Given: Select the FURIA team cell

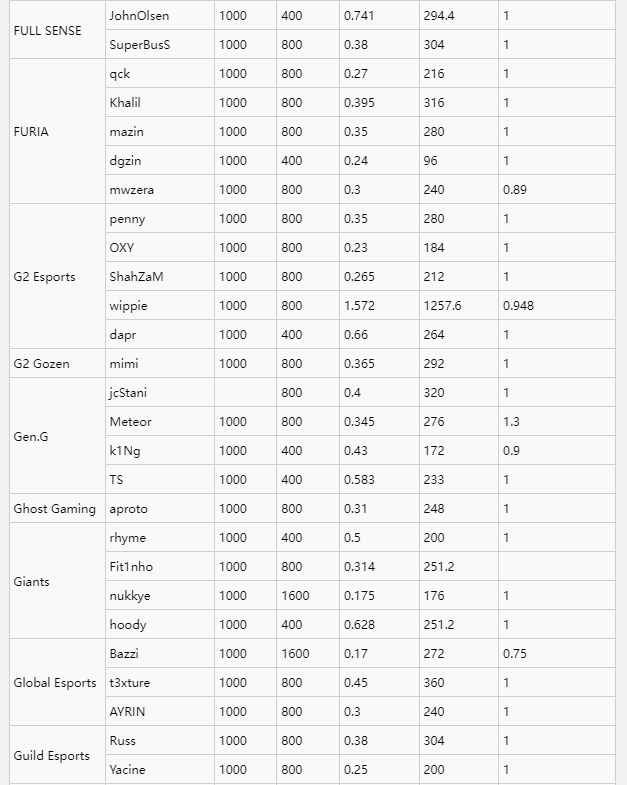Looking at the screenshot, I should pyautogui.click(x=31, y=131).
